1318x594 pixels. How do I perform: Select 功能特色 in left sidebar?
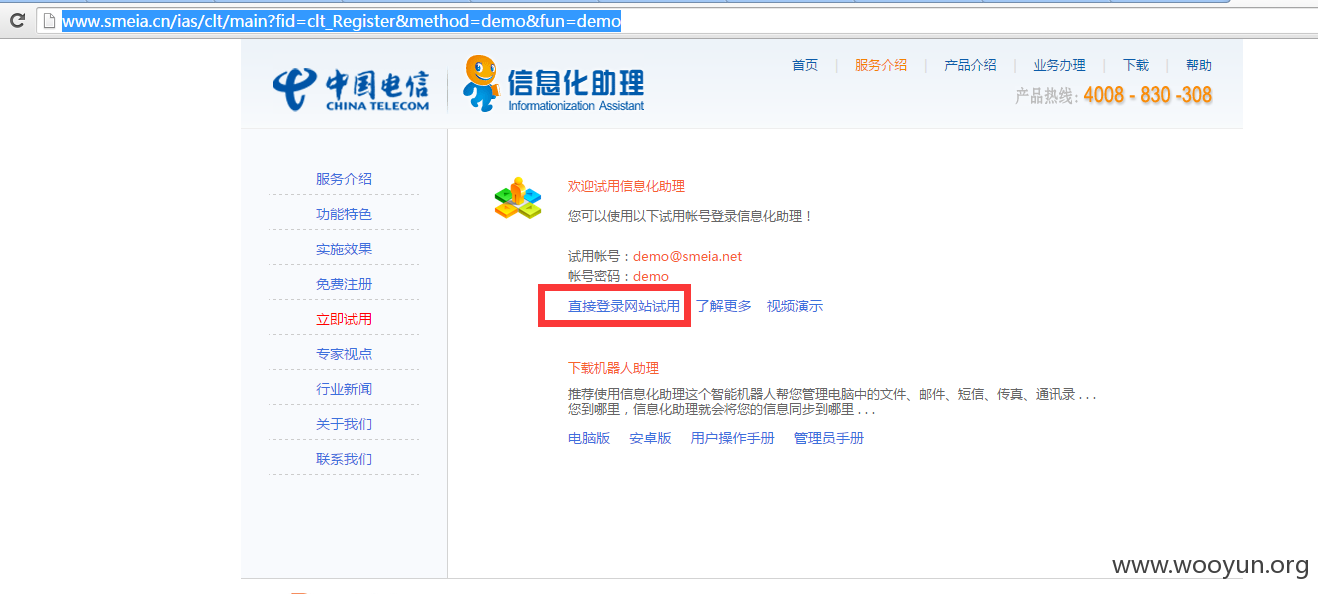(344, 214)
